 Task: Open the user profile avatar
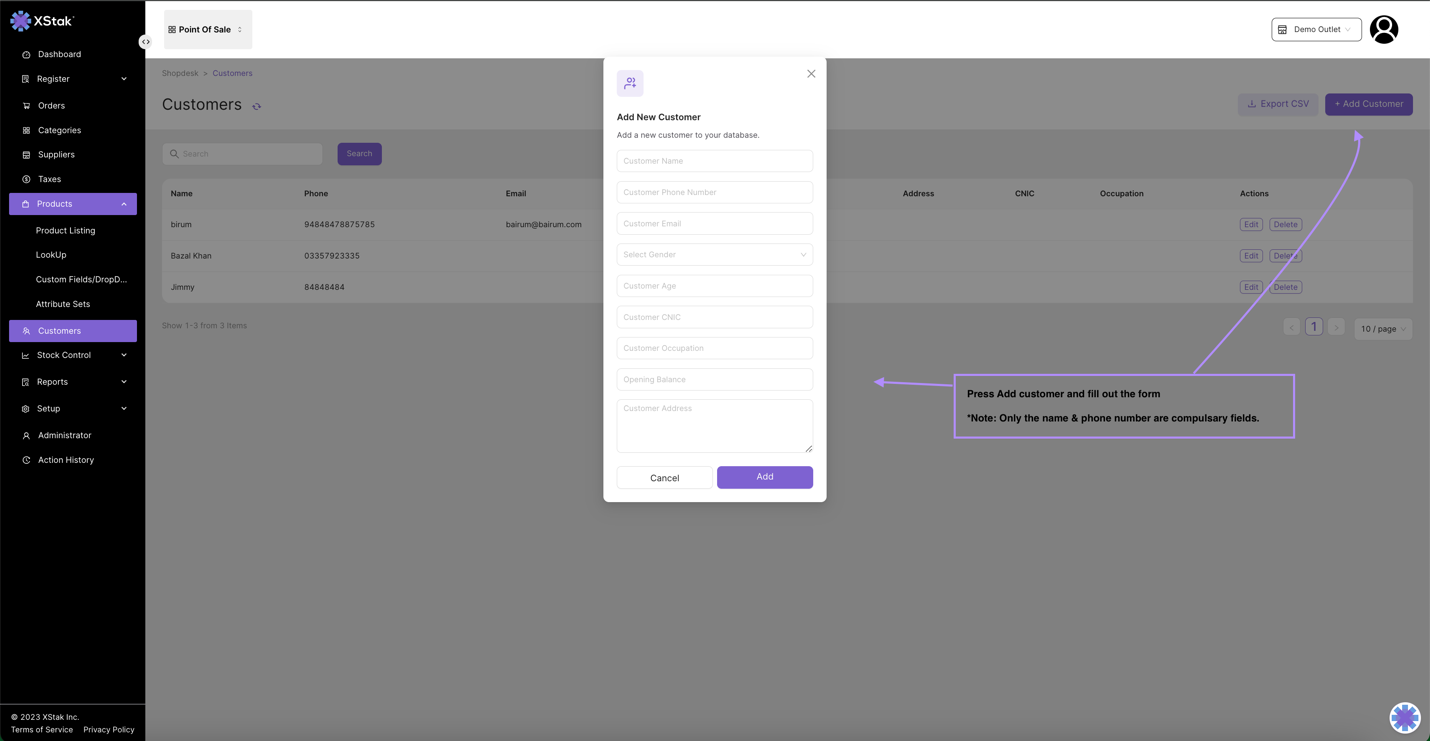point(1384,30)
